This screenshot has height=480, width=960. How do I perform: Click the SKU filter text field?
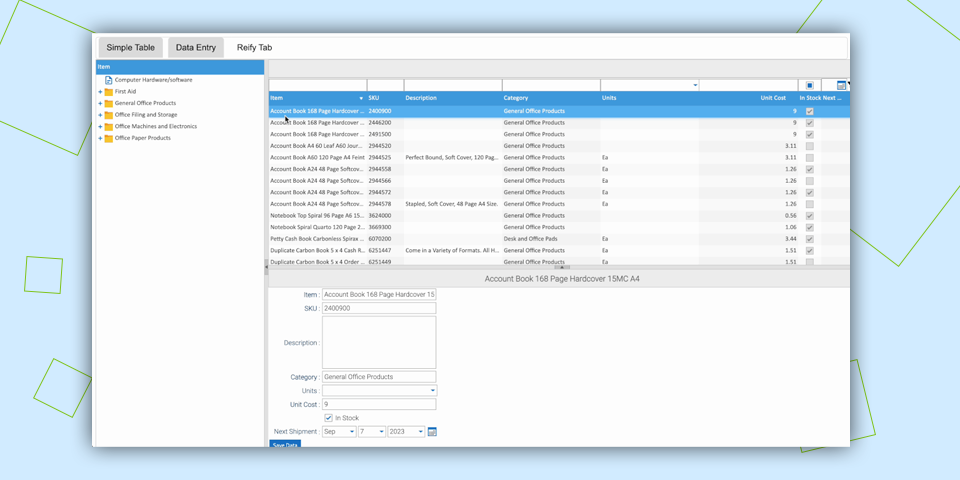pos(385,85)
